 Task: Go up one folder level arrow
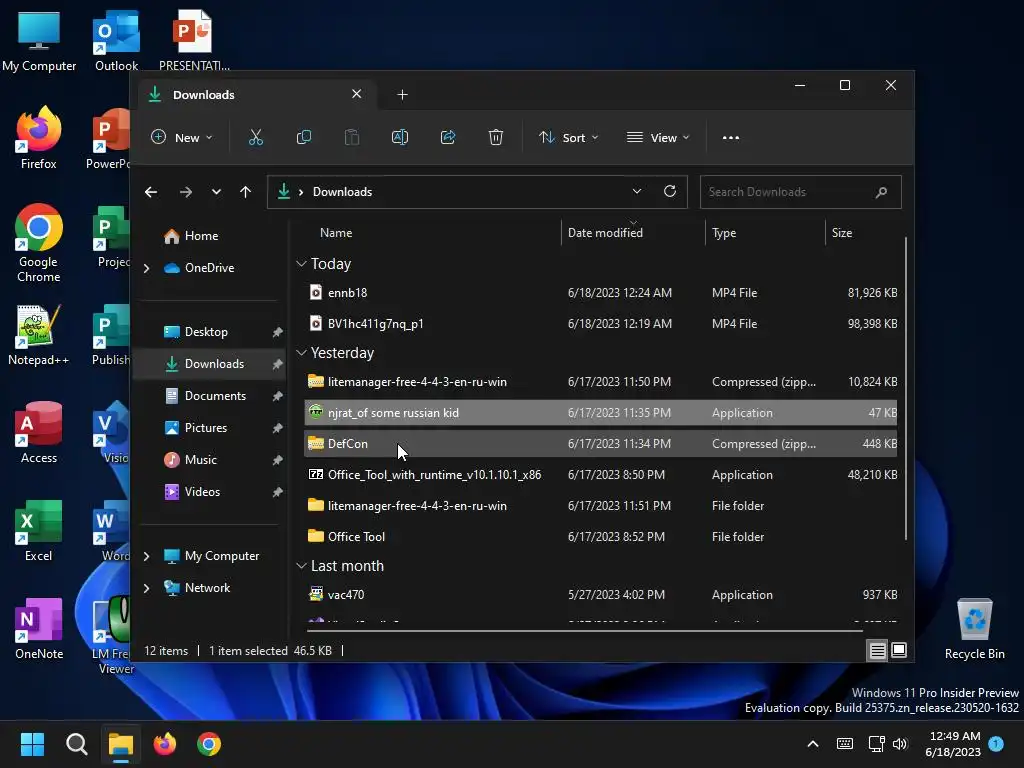tap(246, 192)
